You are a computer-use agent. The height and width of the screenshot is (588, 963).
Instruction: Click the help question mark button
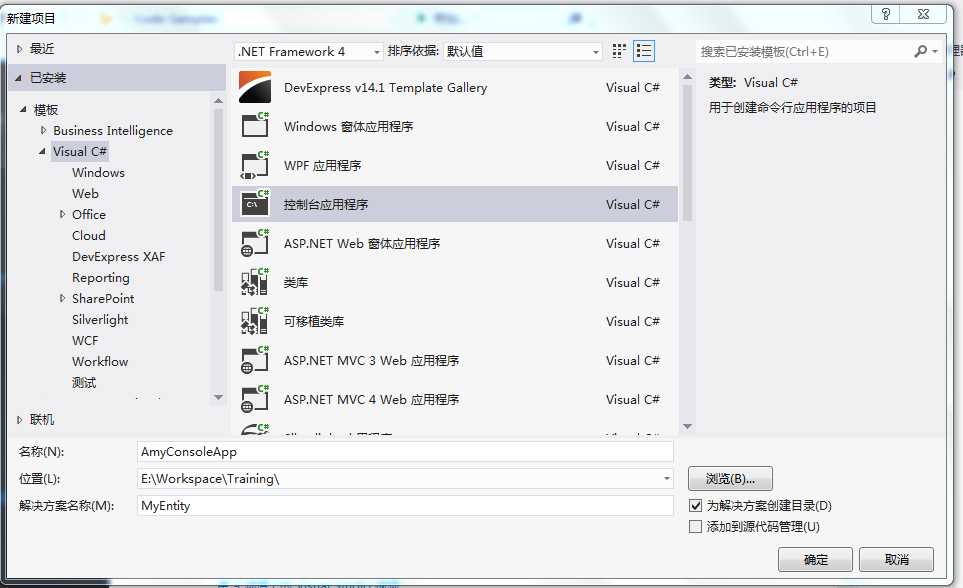886,14
